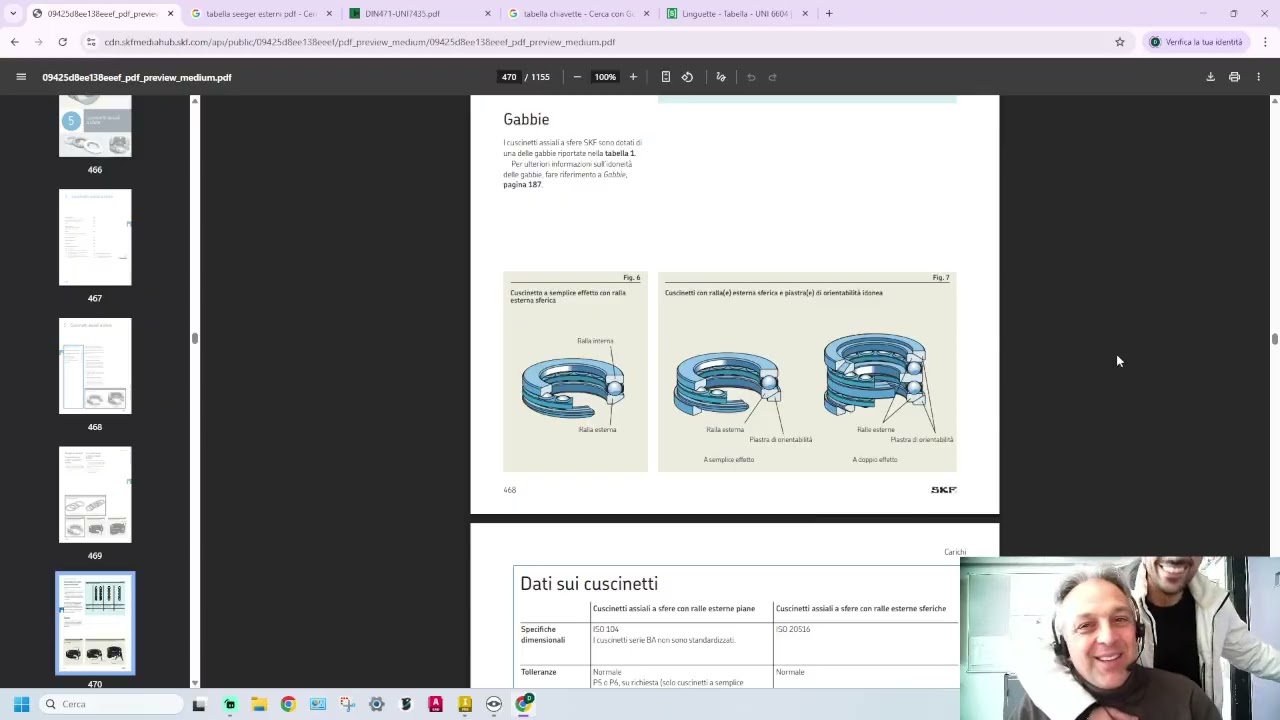Screen dimensions: 1280x720
Task: Open Settings gear on taskbar
Action: (x=376, y=704)
